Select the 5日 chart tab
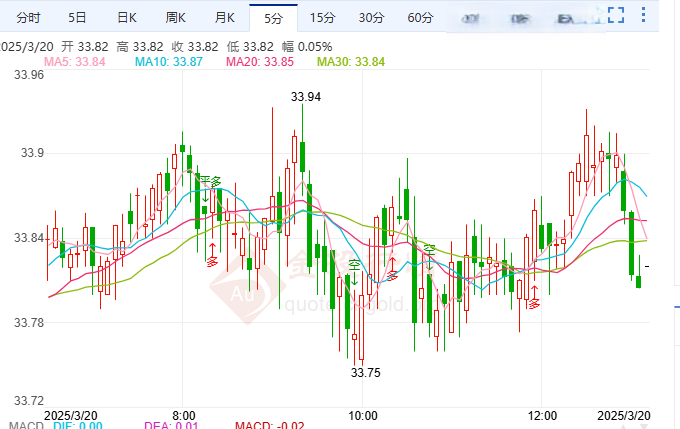 (77, 18)
